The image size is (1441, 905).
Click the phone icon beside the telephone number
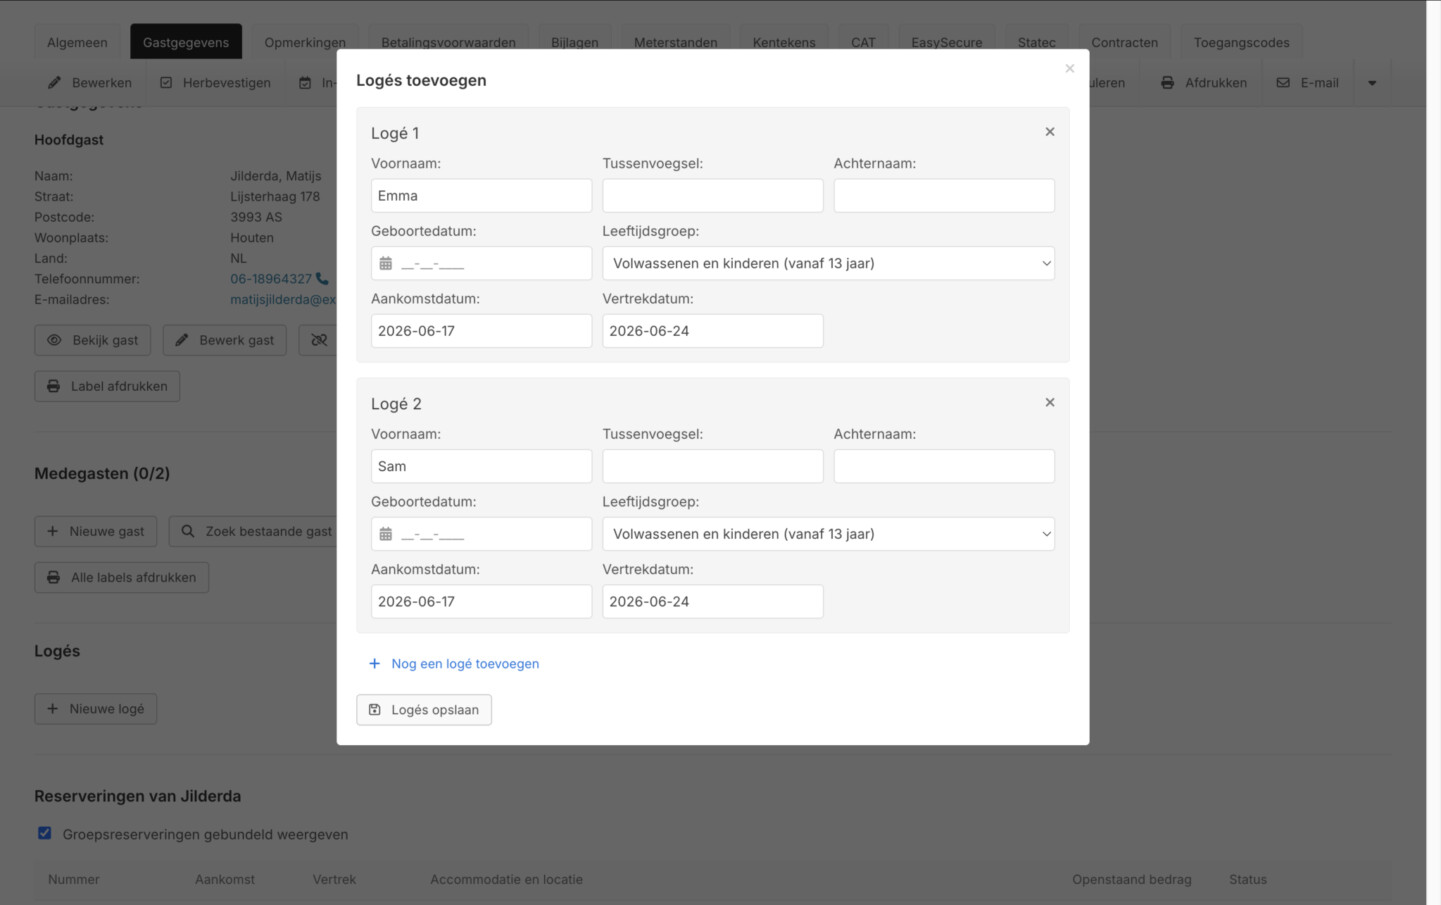322,279
